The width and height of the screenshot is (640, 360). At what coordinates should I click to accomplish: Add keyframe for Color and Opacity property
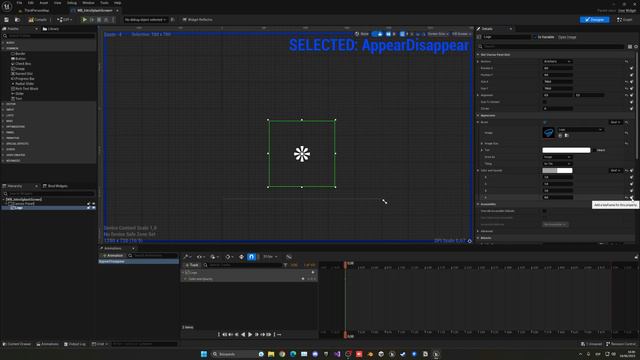point(631,171)
